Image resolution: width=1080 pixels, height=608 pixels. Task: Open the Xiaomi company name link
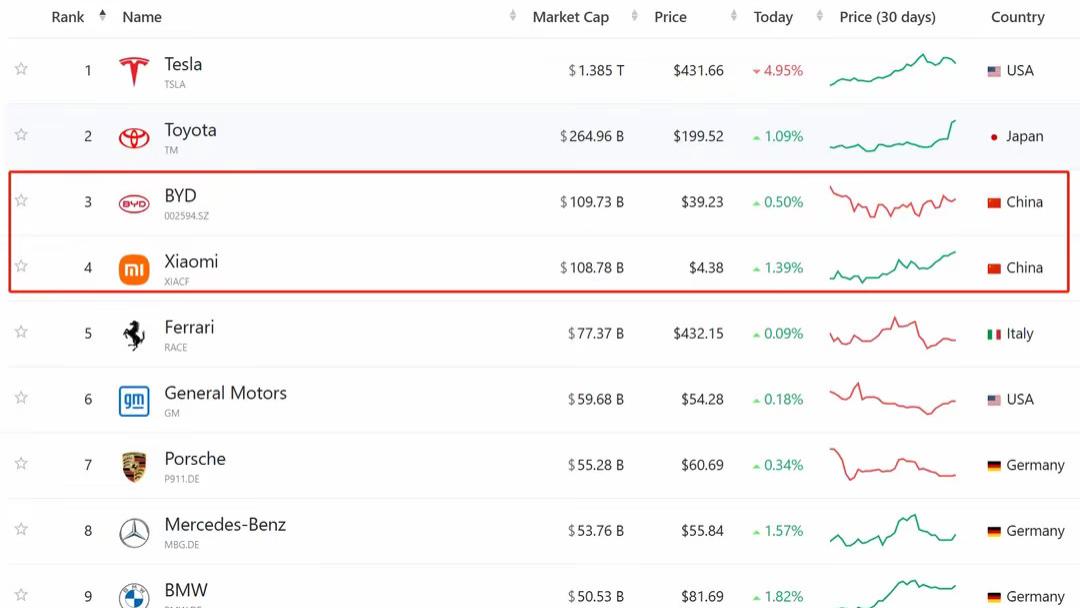[x=191, y=261]
